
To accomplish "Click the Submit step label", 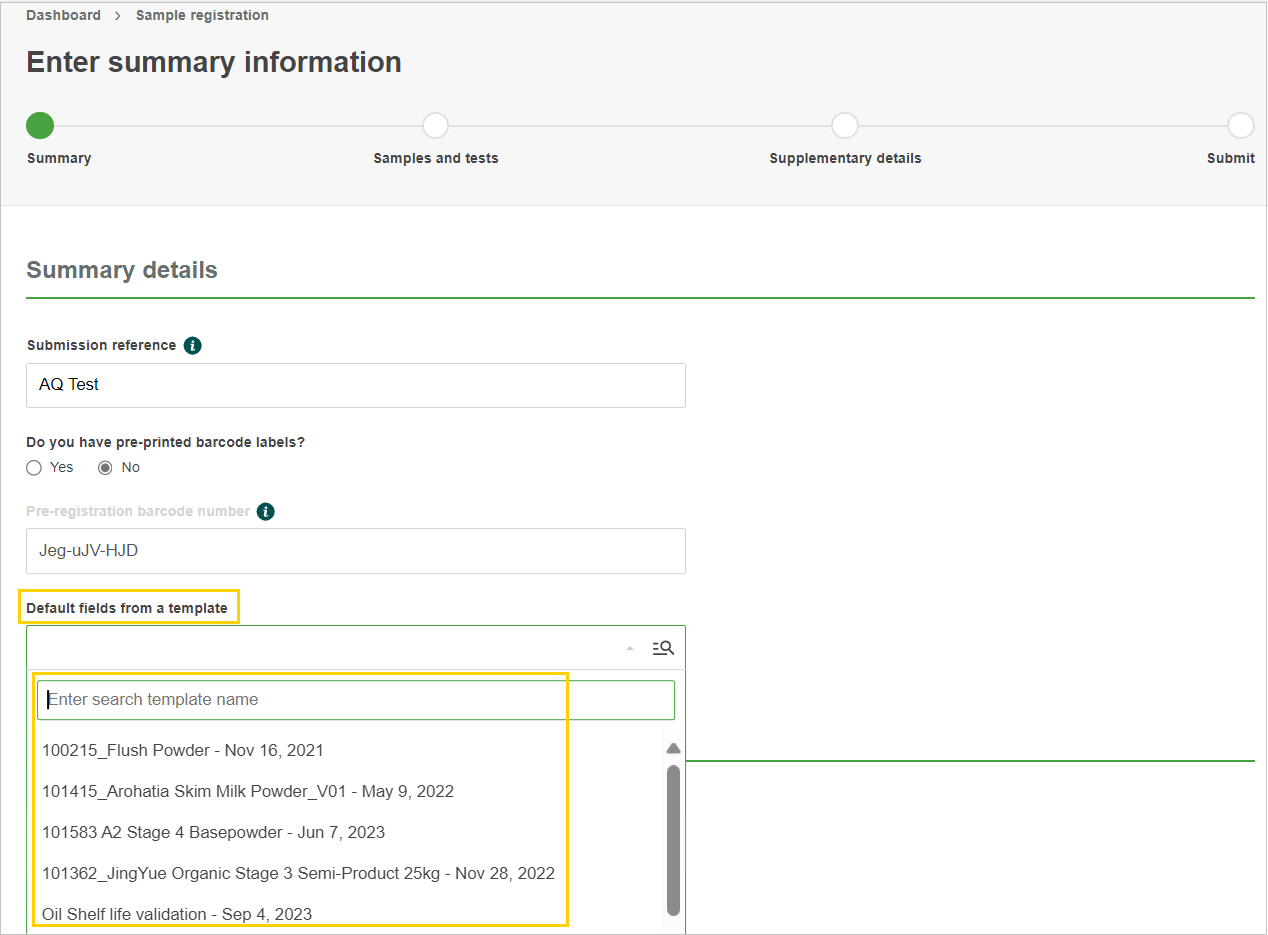I will point(1231,158).
